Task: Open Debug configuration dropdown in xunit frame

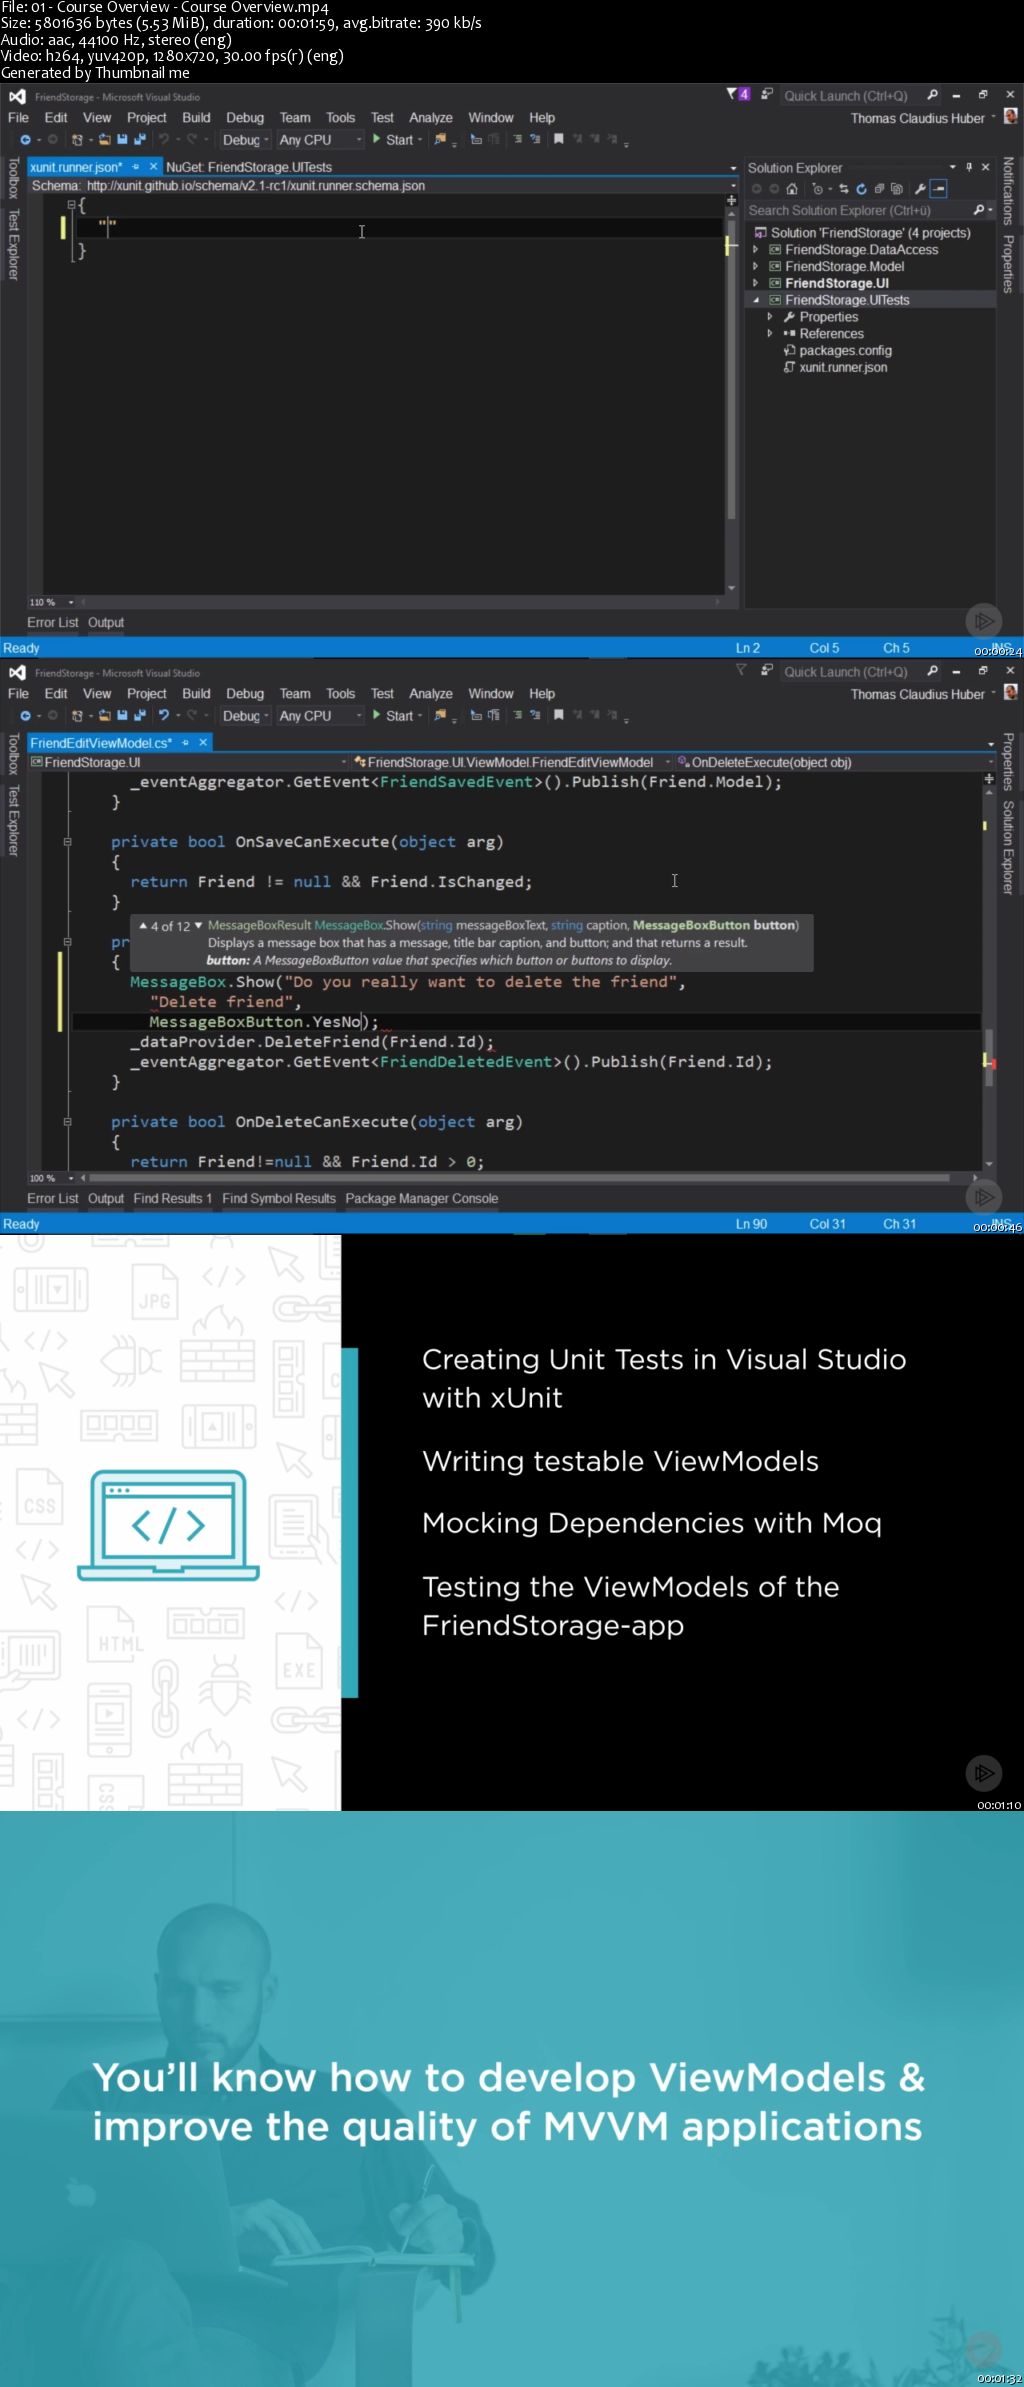Action: pos(245,140)
